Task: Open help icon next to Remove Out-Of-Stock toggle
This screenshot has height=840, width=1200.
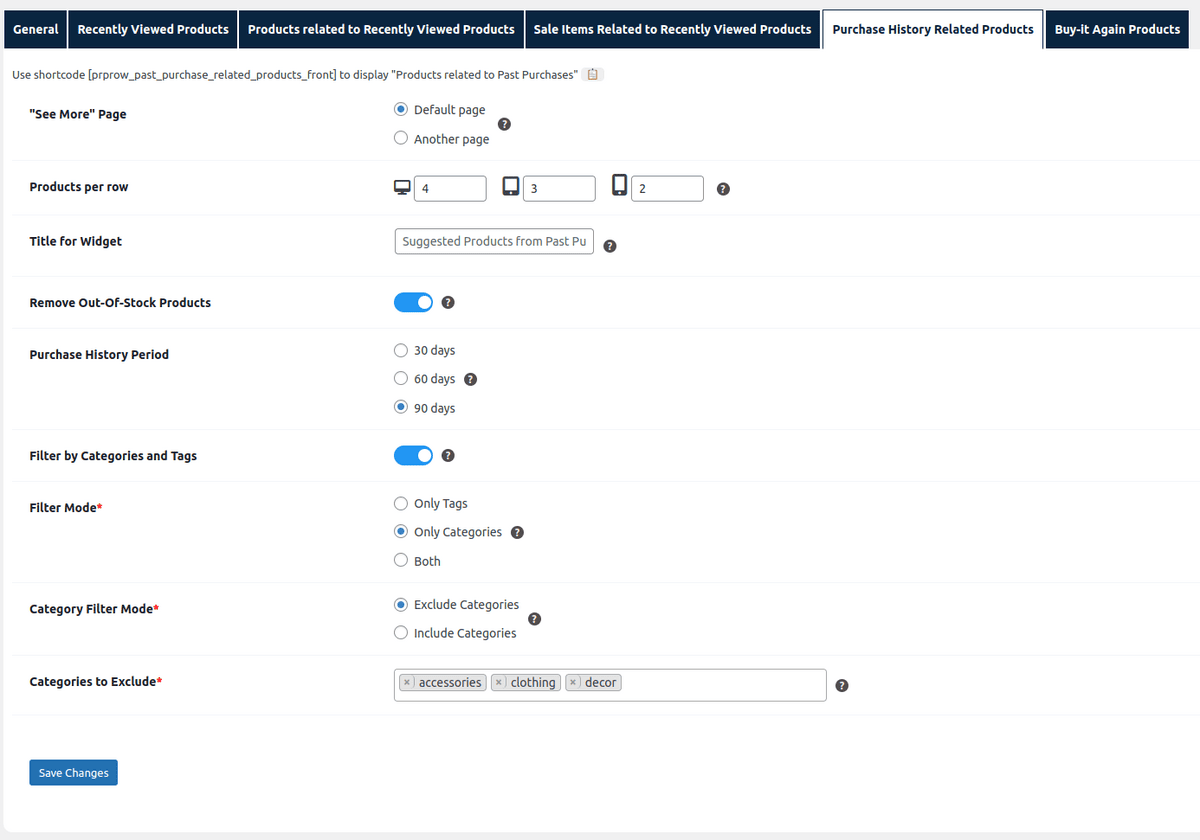Action: (x=447, y=302)
